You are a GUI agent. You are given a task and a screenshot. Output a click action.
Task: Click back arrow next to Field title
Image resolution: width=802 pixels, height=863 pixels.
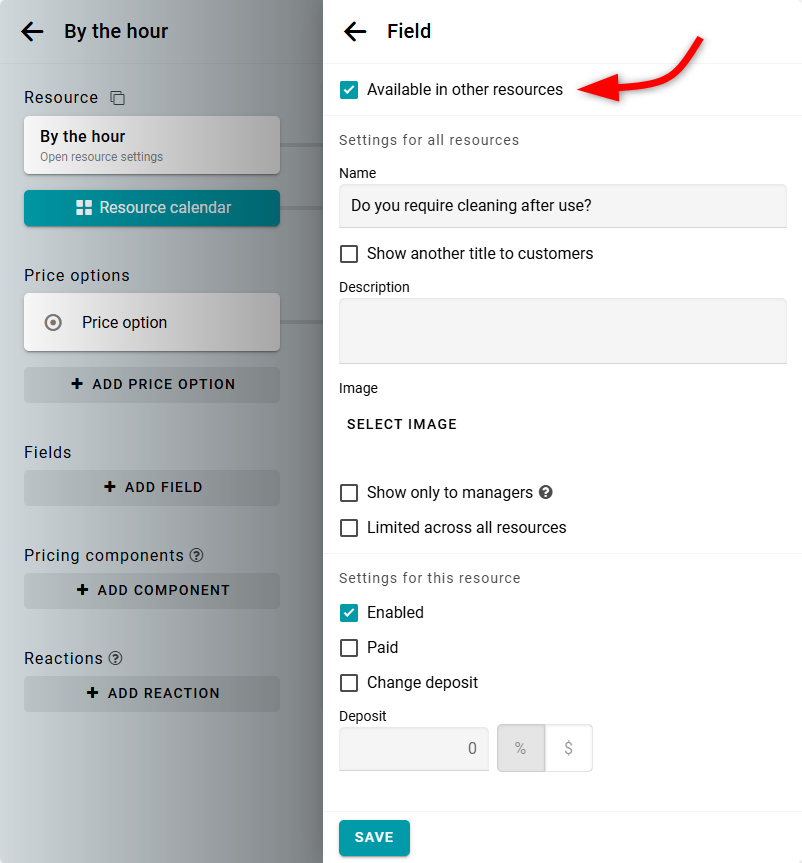click(x=355, y=32)
